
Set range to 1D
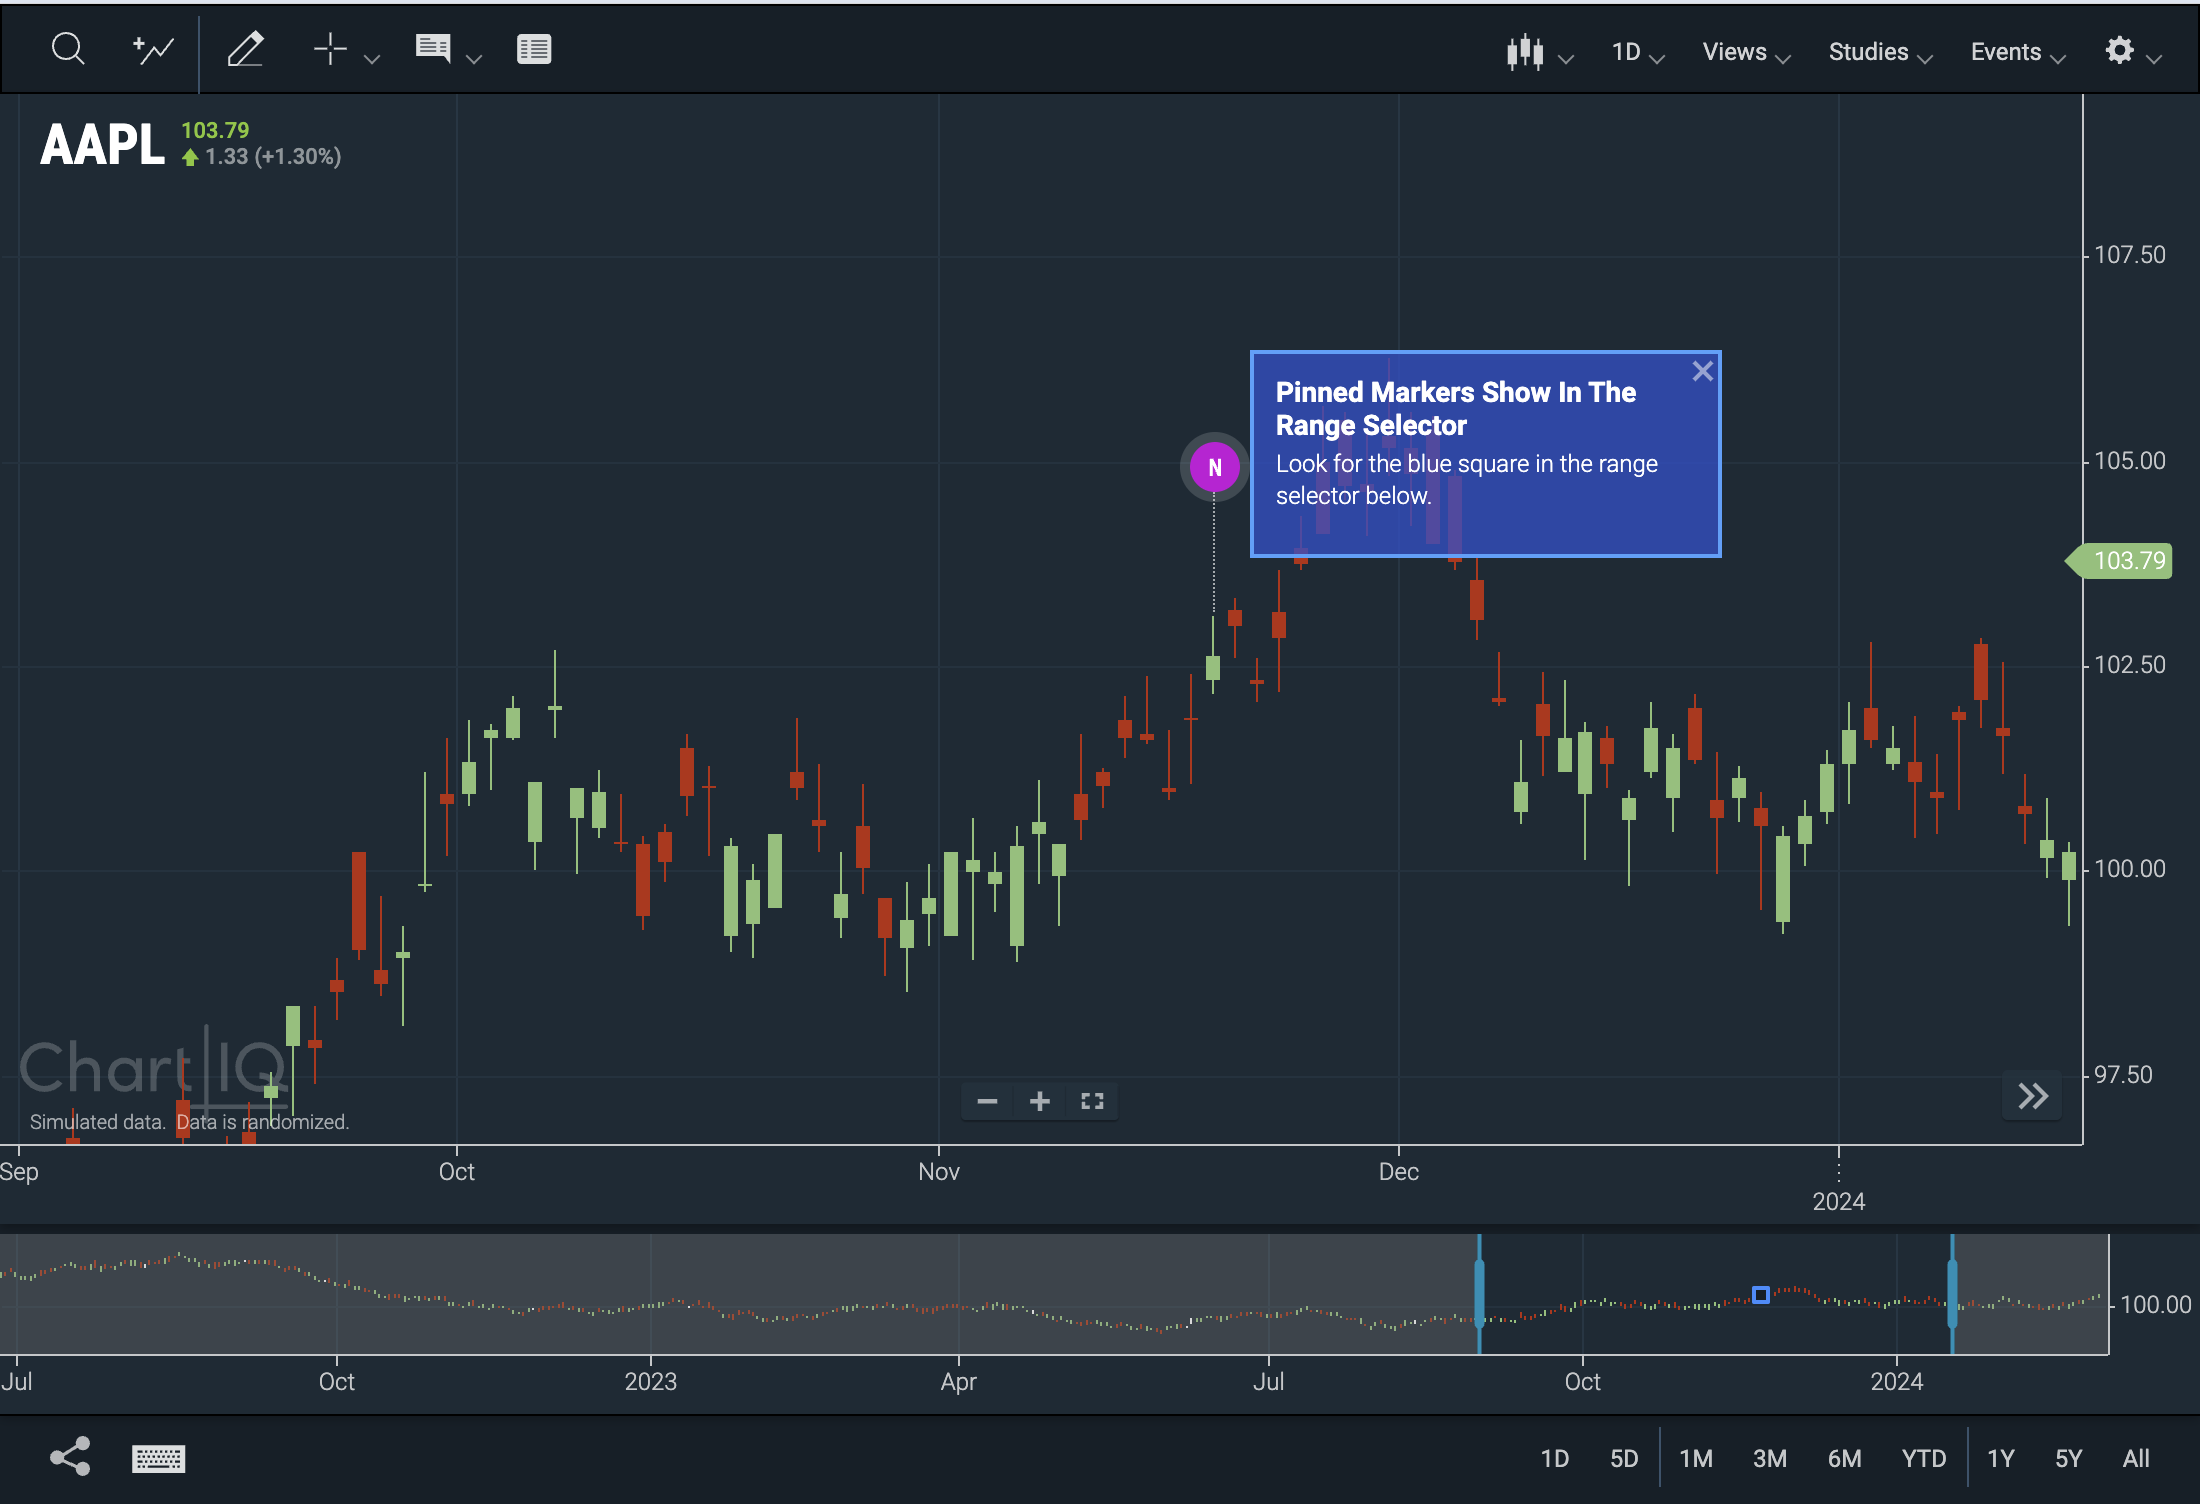(1554, 1459)
